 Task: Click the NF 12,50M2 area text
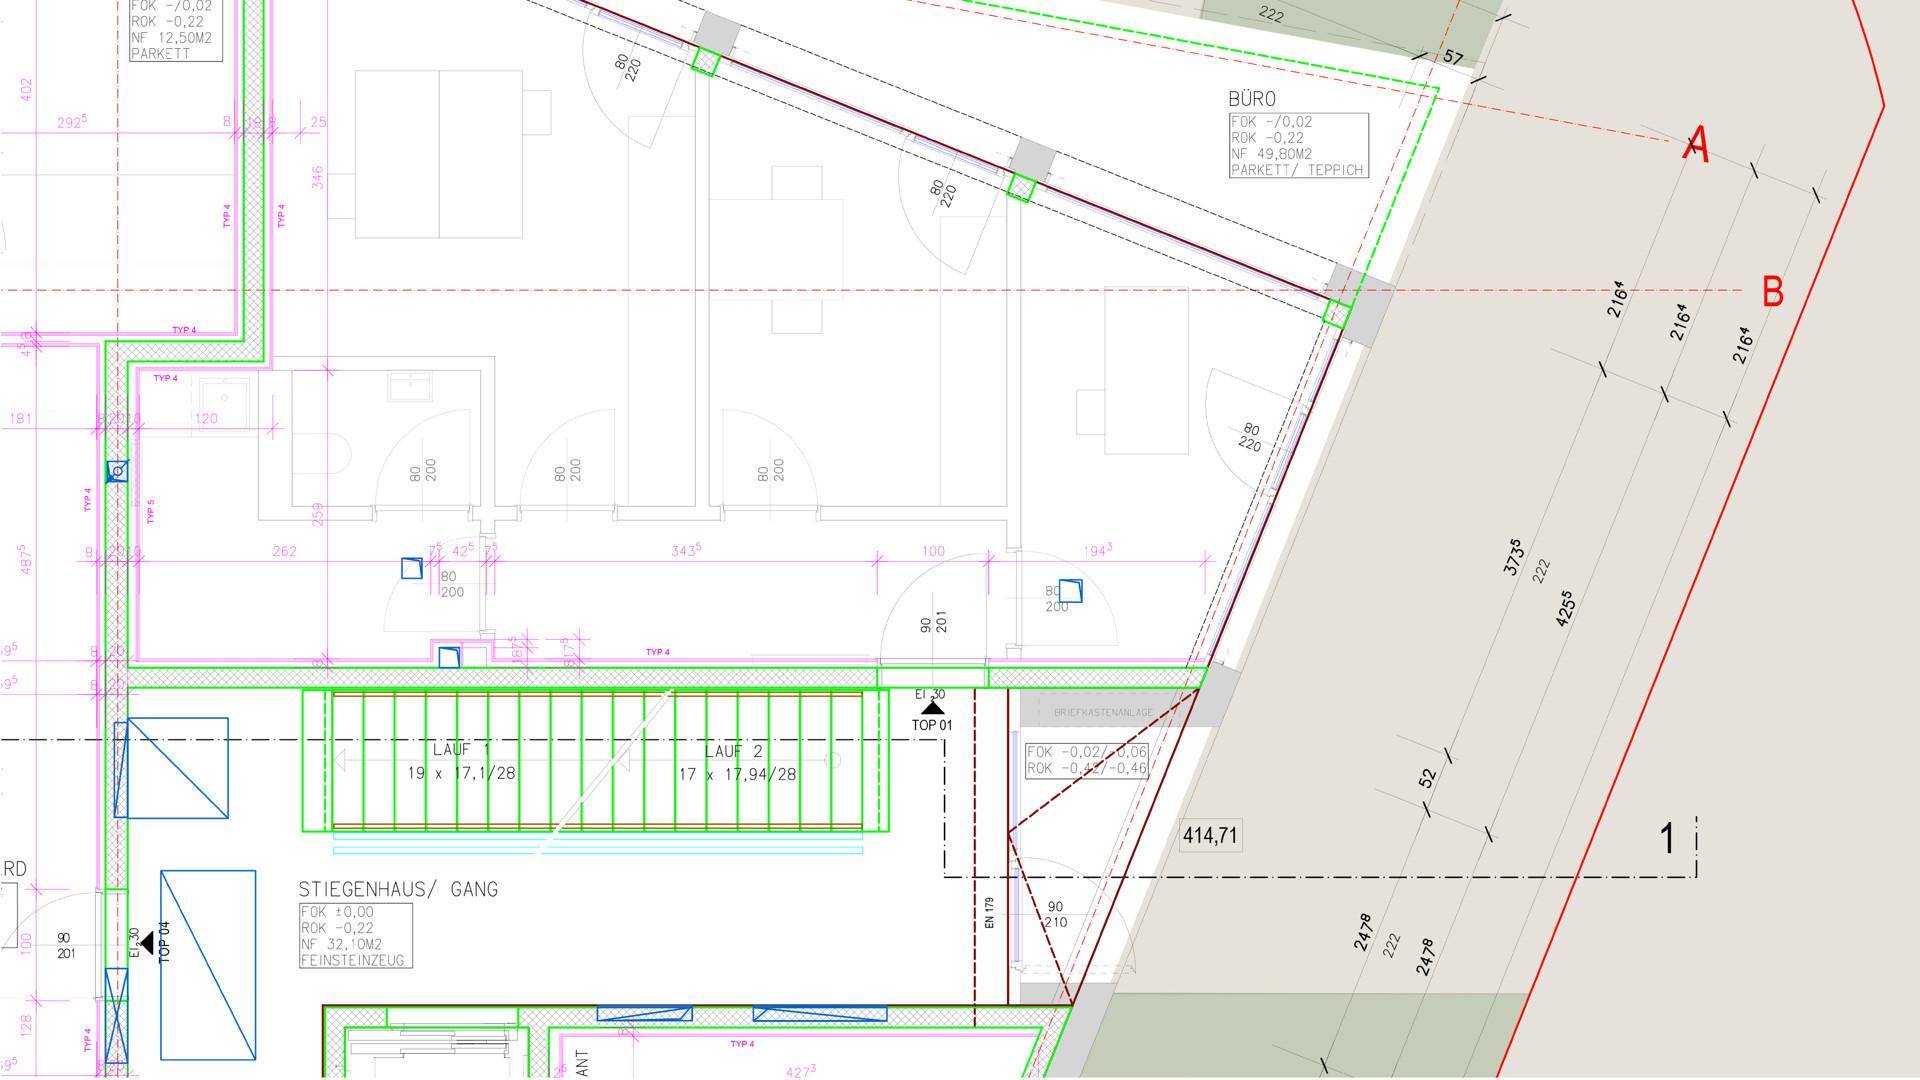[x=171, y=37]
